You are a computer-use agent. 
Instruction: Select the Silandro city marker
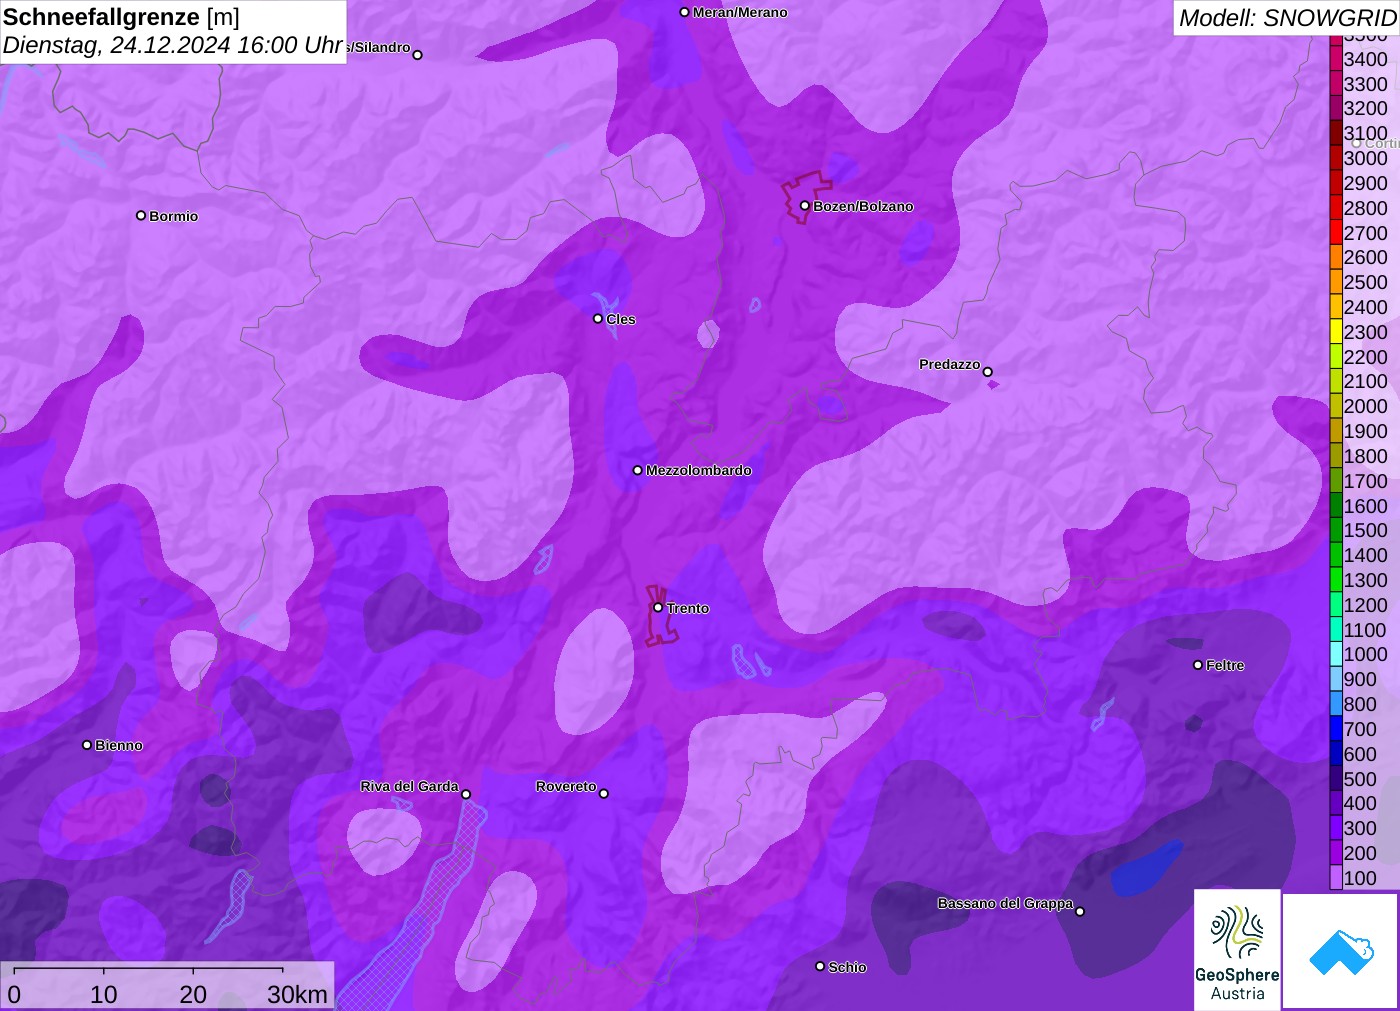pyautogui.click(x=418, y=55)
